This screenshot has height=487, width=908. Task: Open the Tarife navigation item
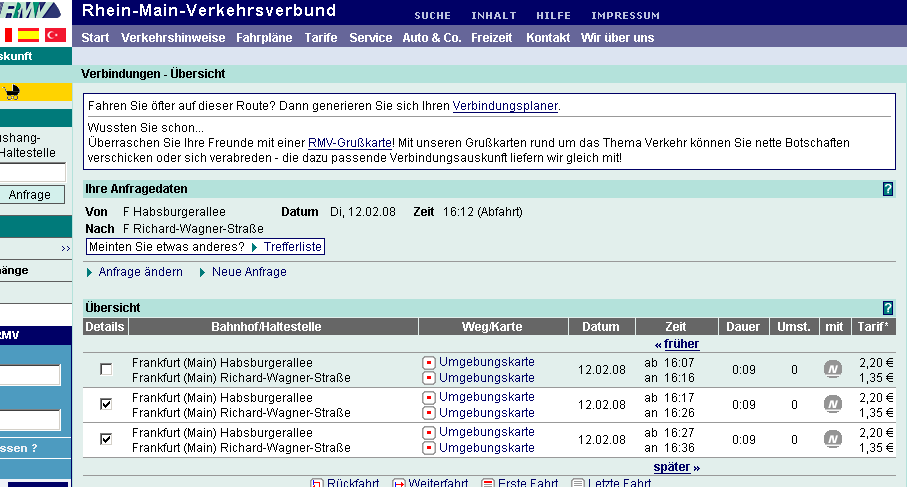320,38
